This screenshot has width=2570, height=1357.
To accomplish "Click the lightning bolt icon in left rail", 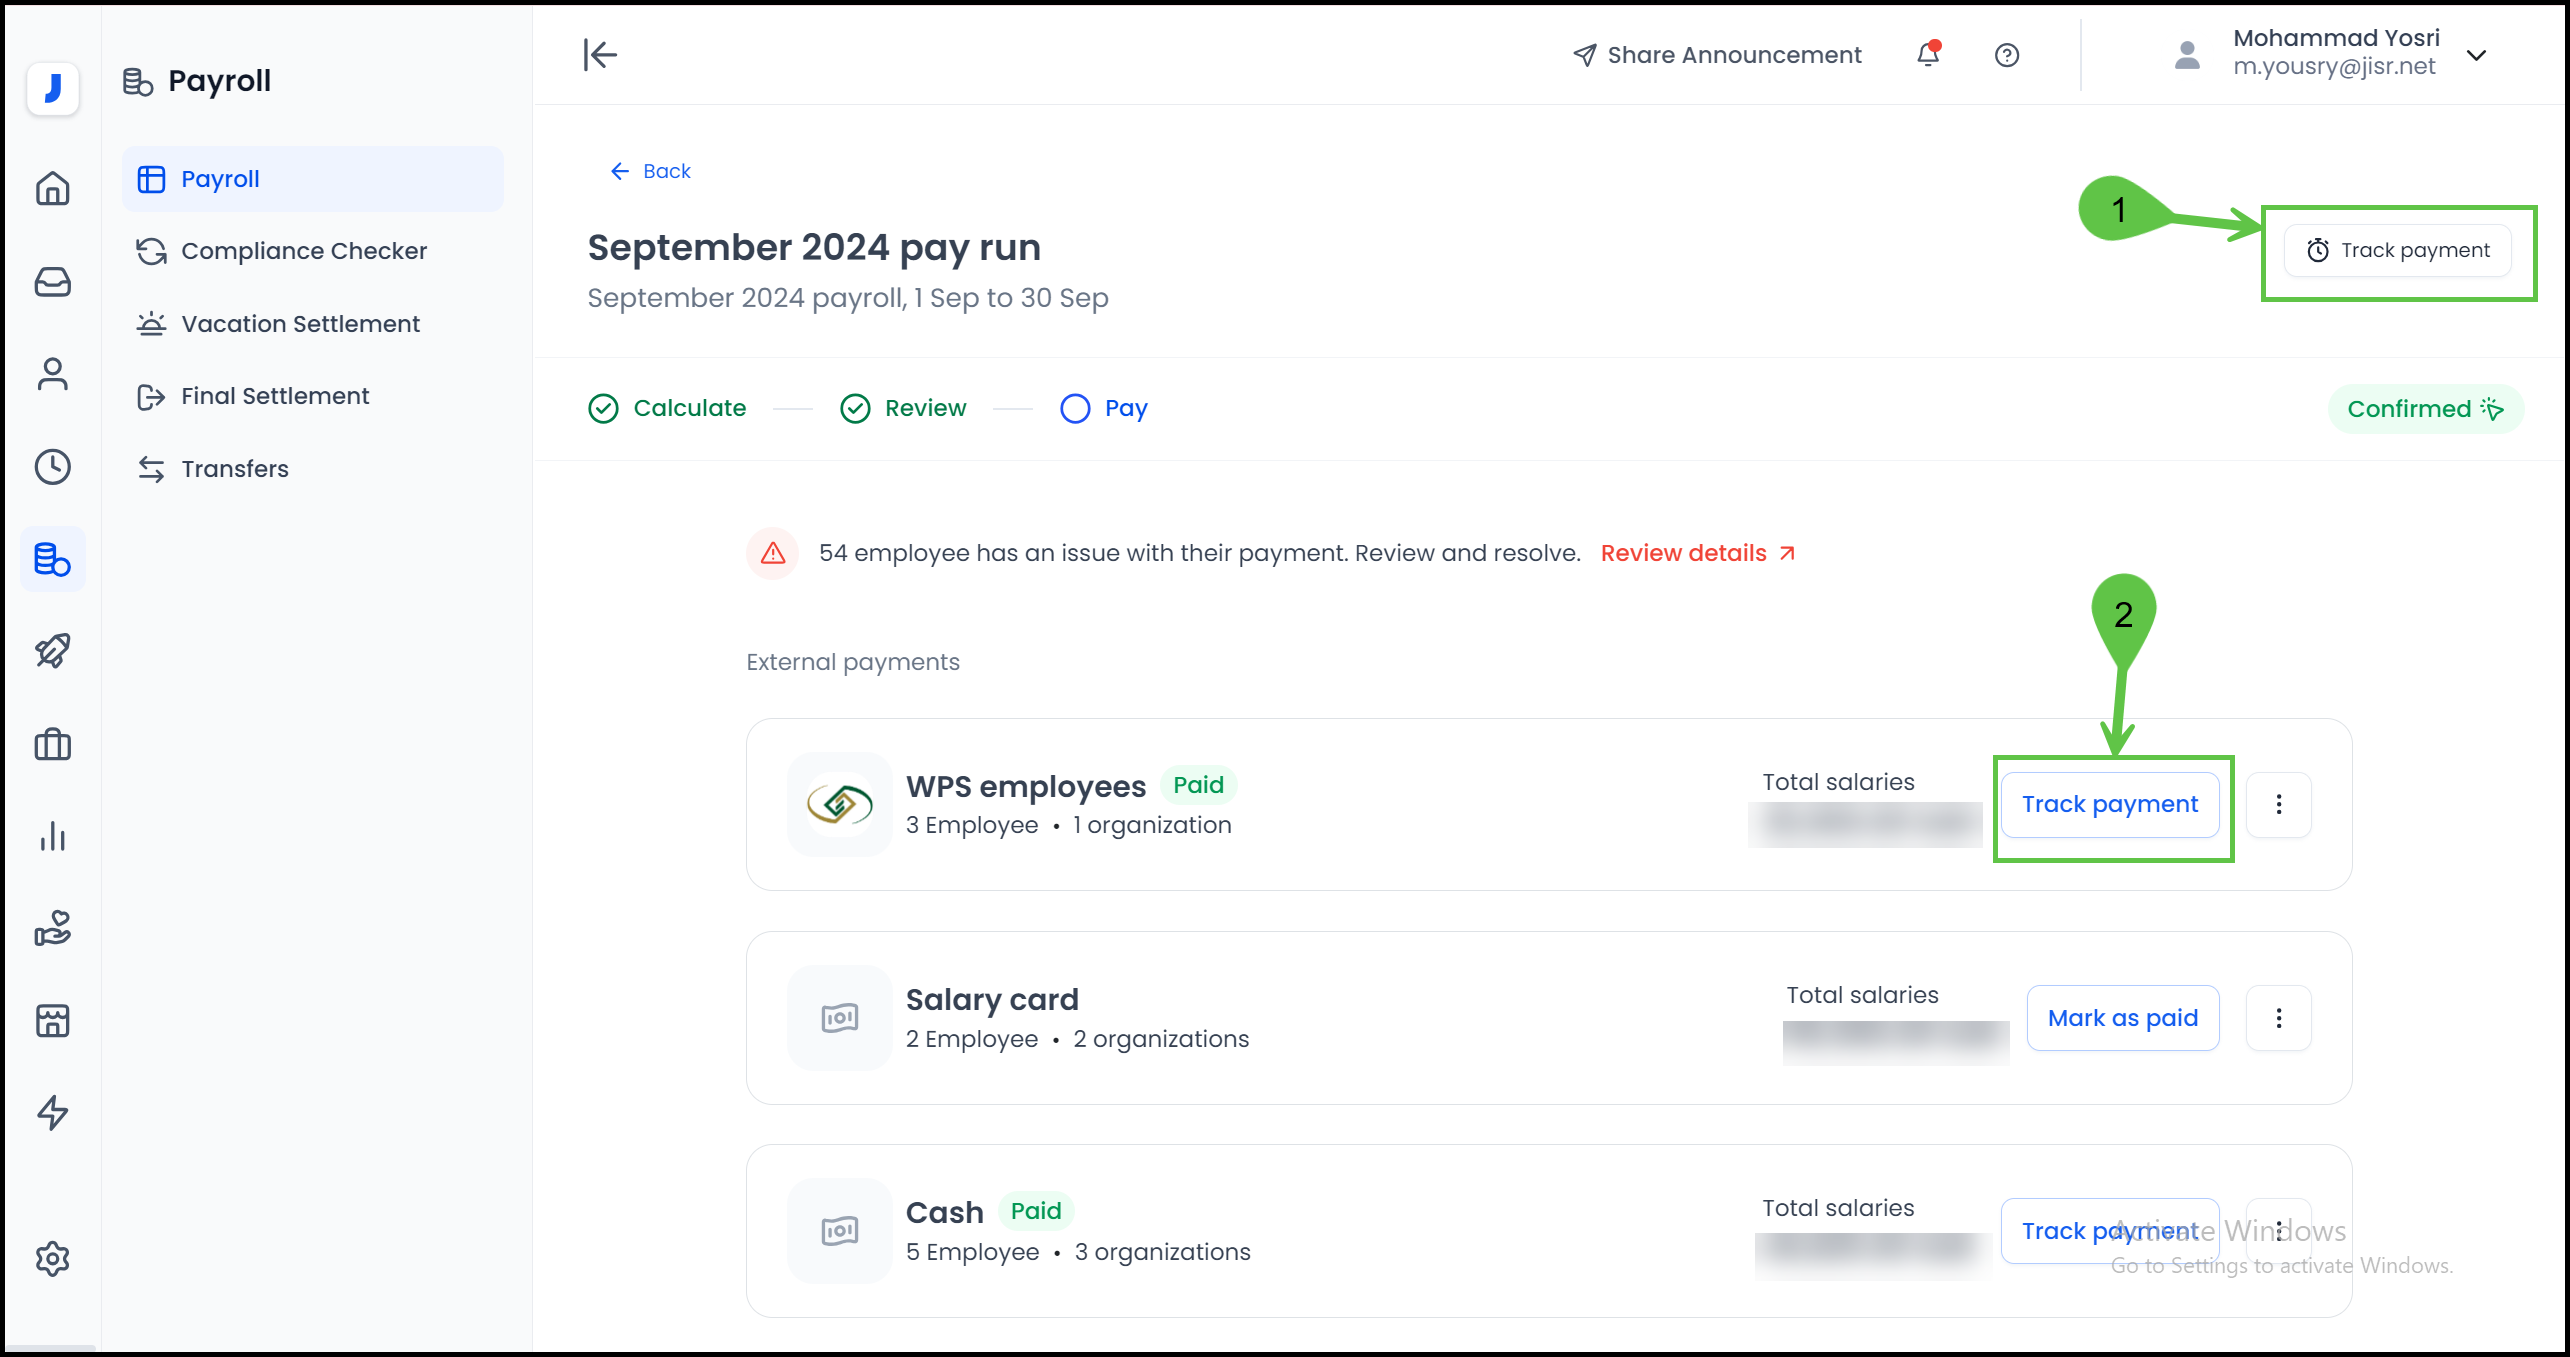I will point(52,1112).
